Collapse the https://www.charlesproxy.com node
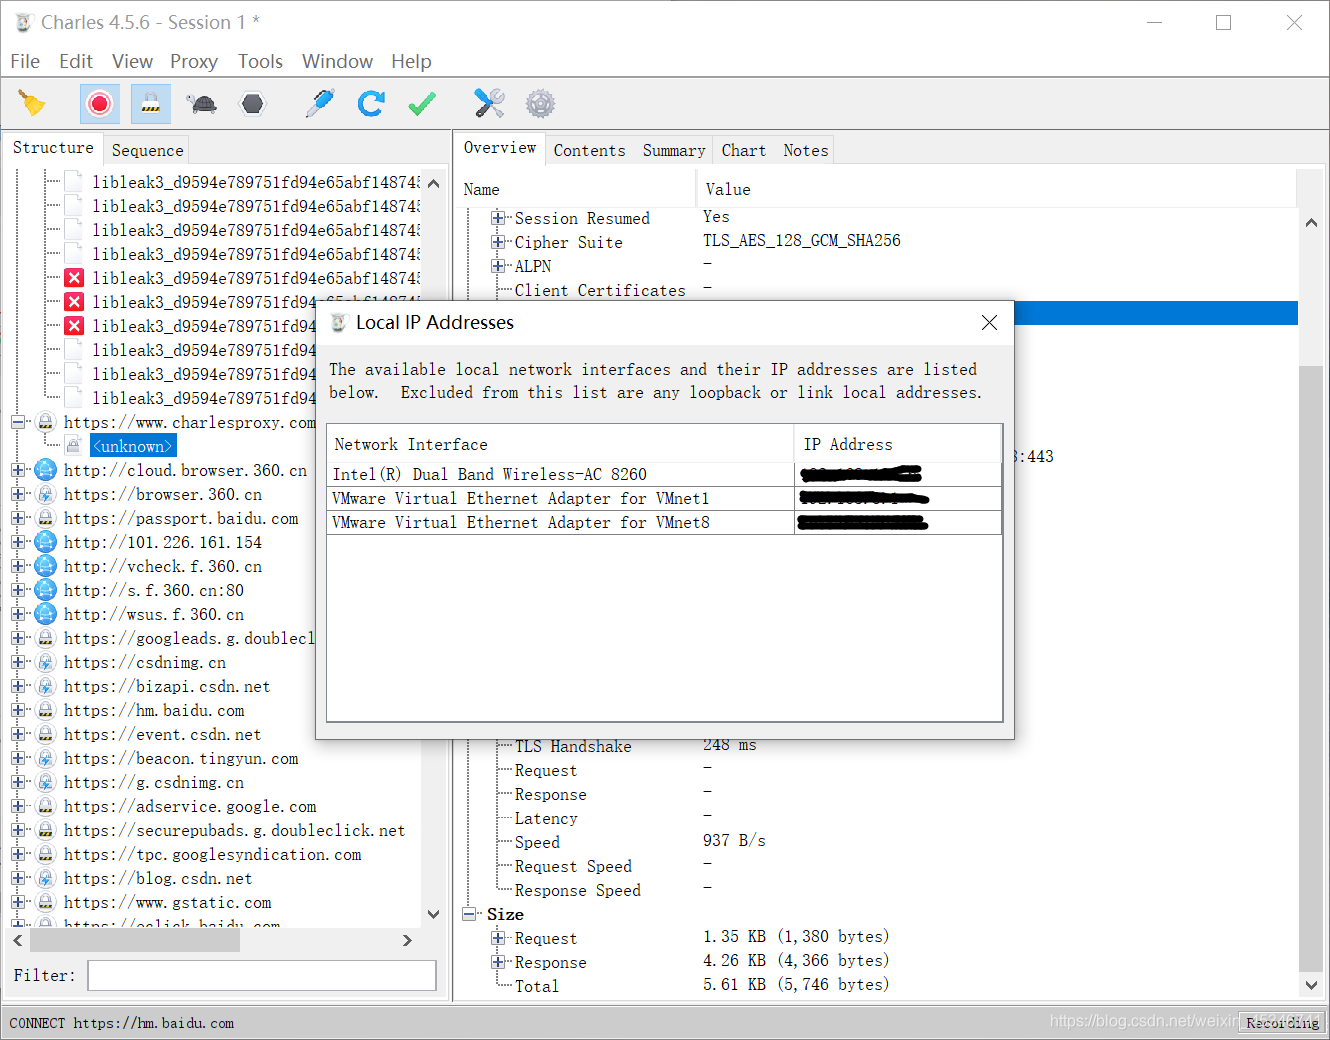This screenshot has height=1040, width=1330. [x=18, y=422]
